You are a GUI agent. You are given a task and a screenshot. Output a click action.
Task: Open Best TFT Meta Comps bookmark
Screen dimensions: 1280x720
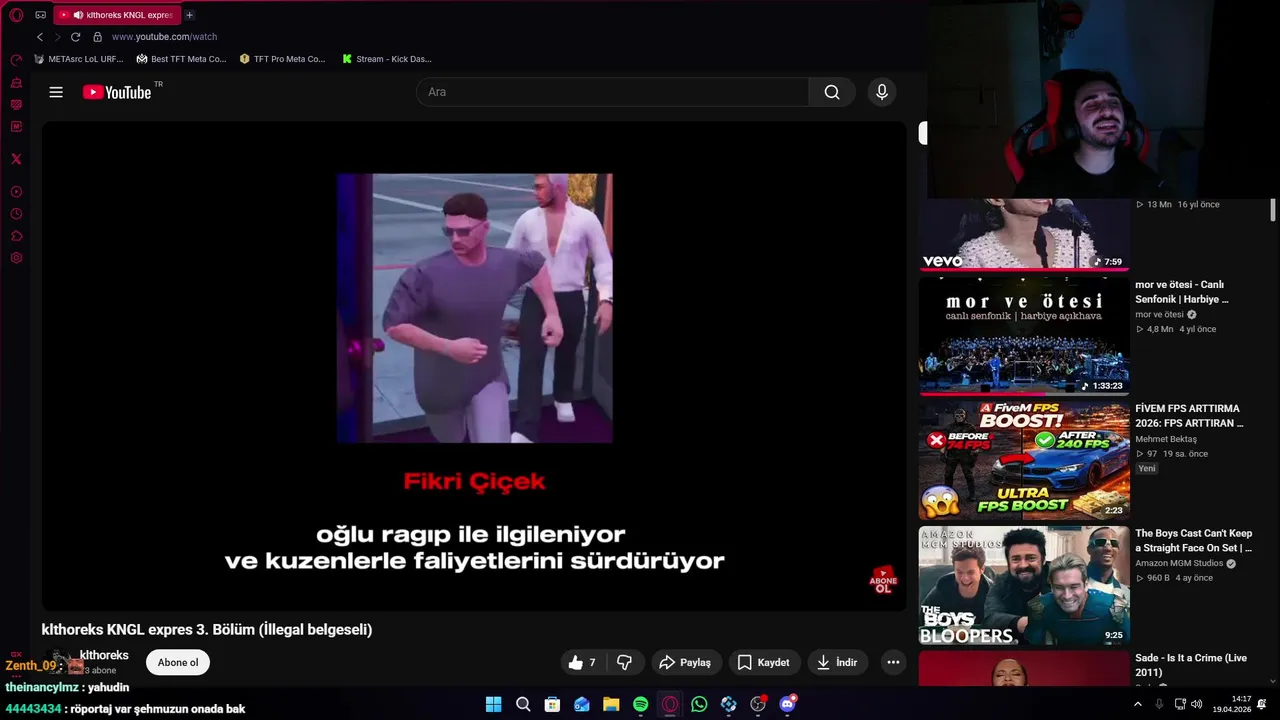point(182,59)
